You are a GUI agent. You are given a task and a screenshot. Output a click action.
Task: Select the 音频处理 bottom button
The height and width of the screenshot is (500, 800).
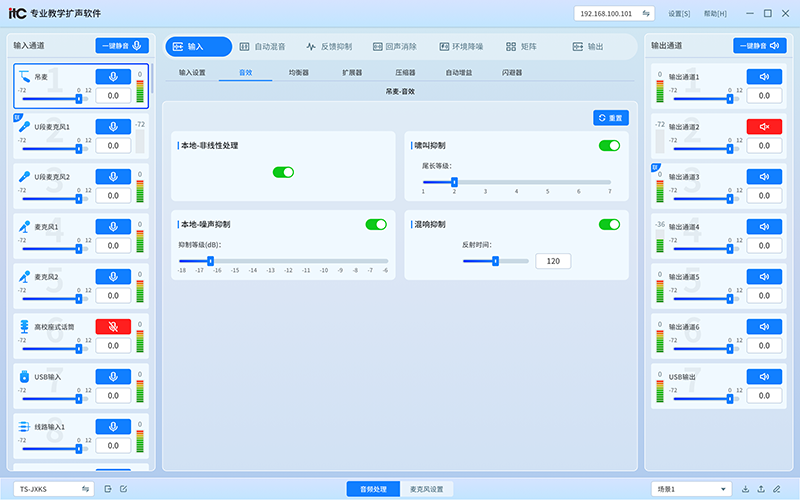click(373, 489)
